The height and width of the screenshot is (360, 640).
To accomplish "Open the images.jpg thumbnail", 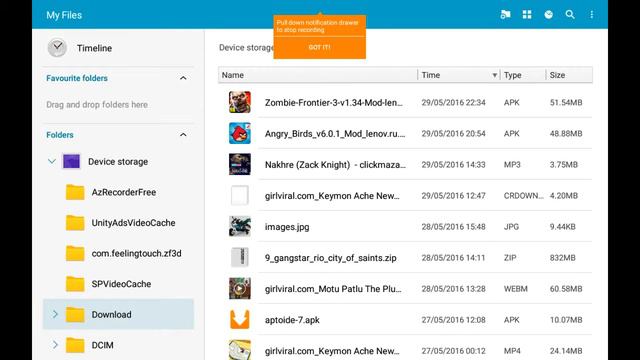I will click(240, 226).
